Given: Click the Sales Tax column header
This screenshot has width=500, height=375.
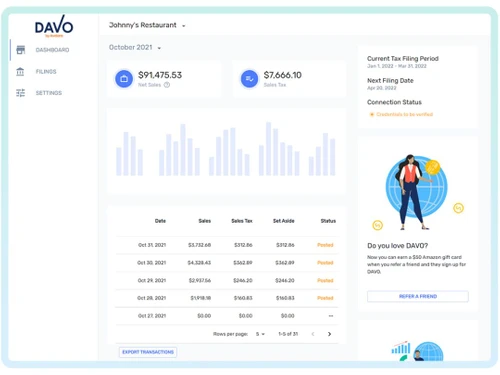Looking at the screenshot, I should (x=242, y=221).
